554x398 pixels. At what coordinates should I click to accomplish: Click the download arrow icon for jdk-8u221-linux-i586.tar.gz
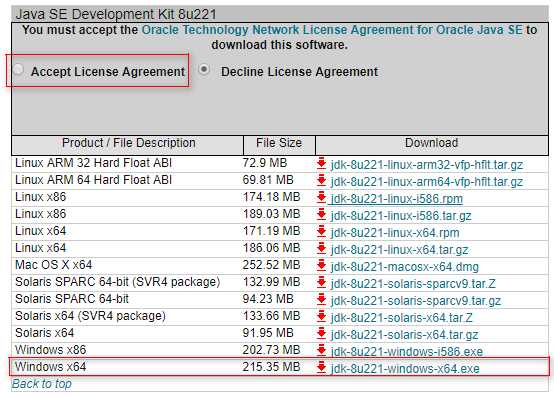(x=321, y=214)
